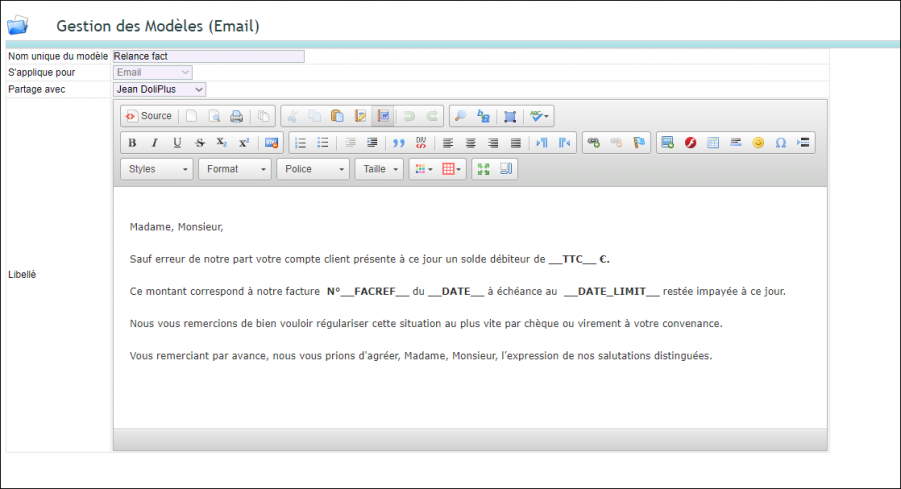Open the Templates icon
Screen dimensions: 901x489
(x=263, y=116)
